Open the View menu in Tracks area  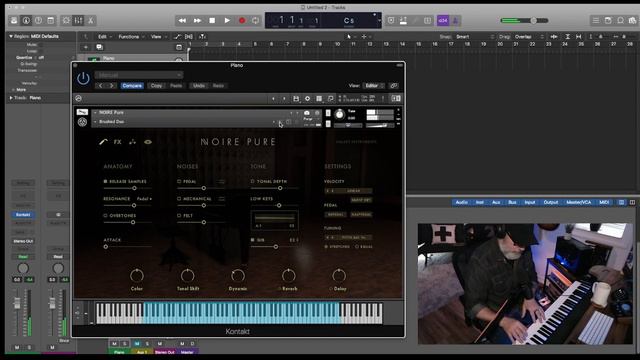click(158, 37)
